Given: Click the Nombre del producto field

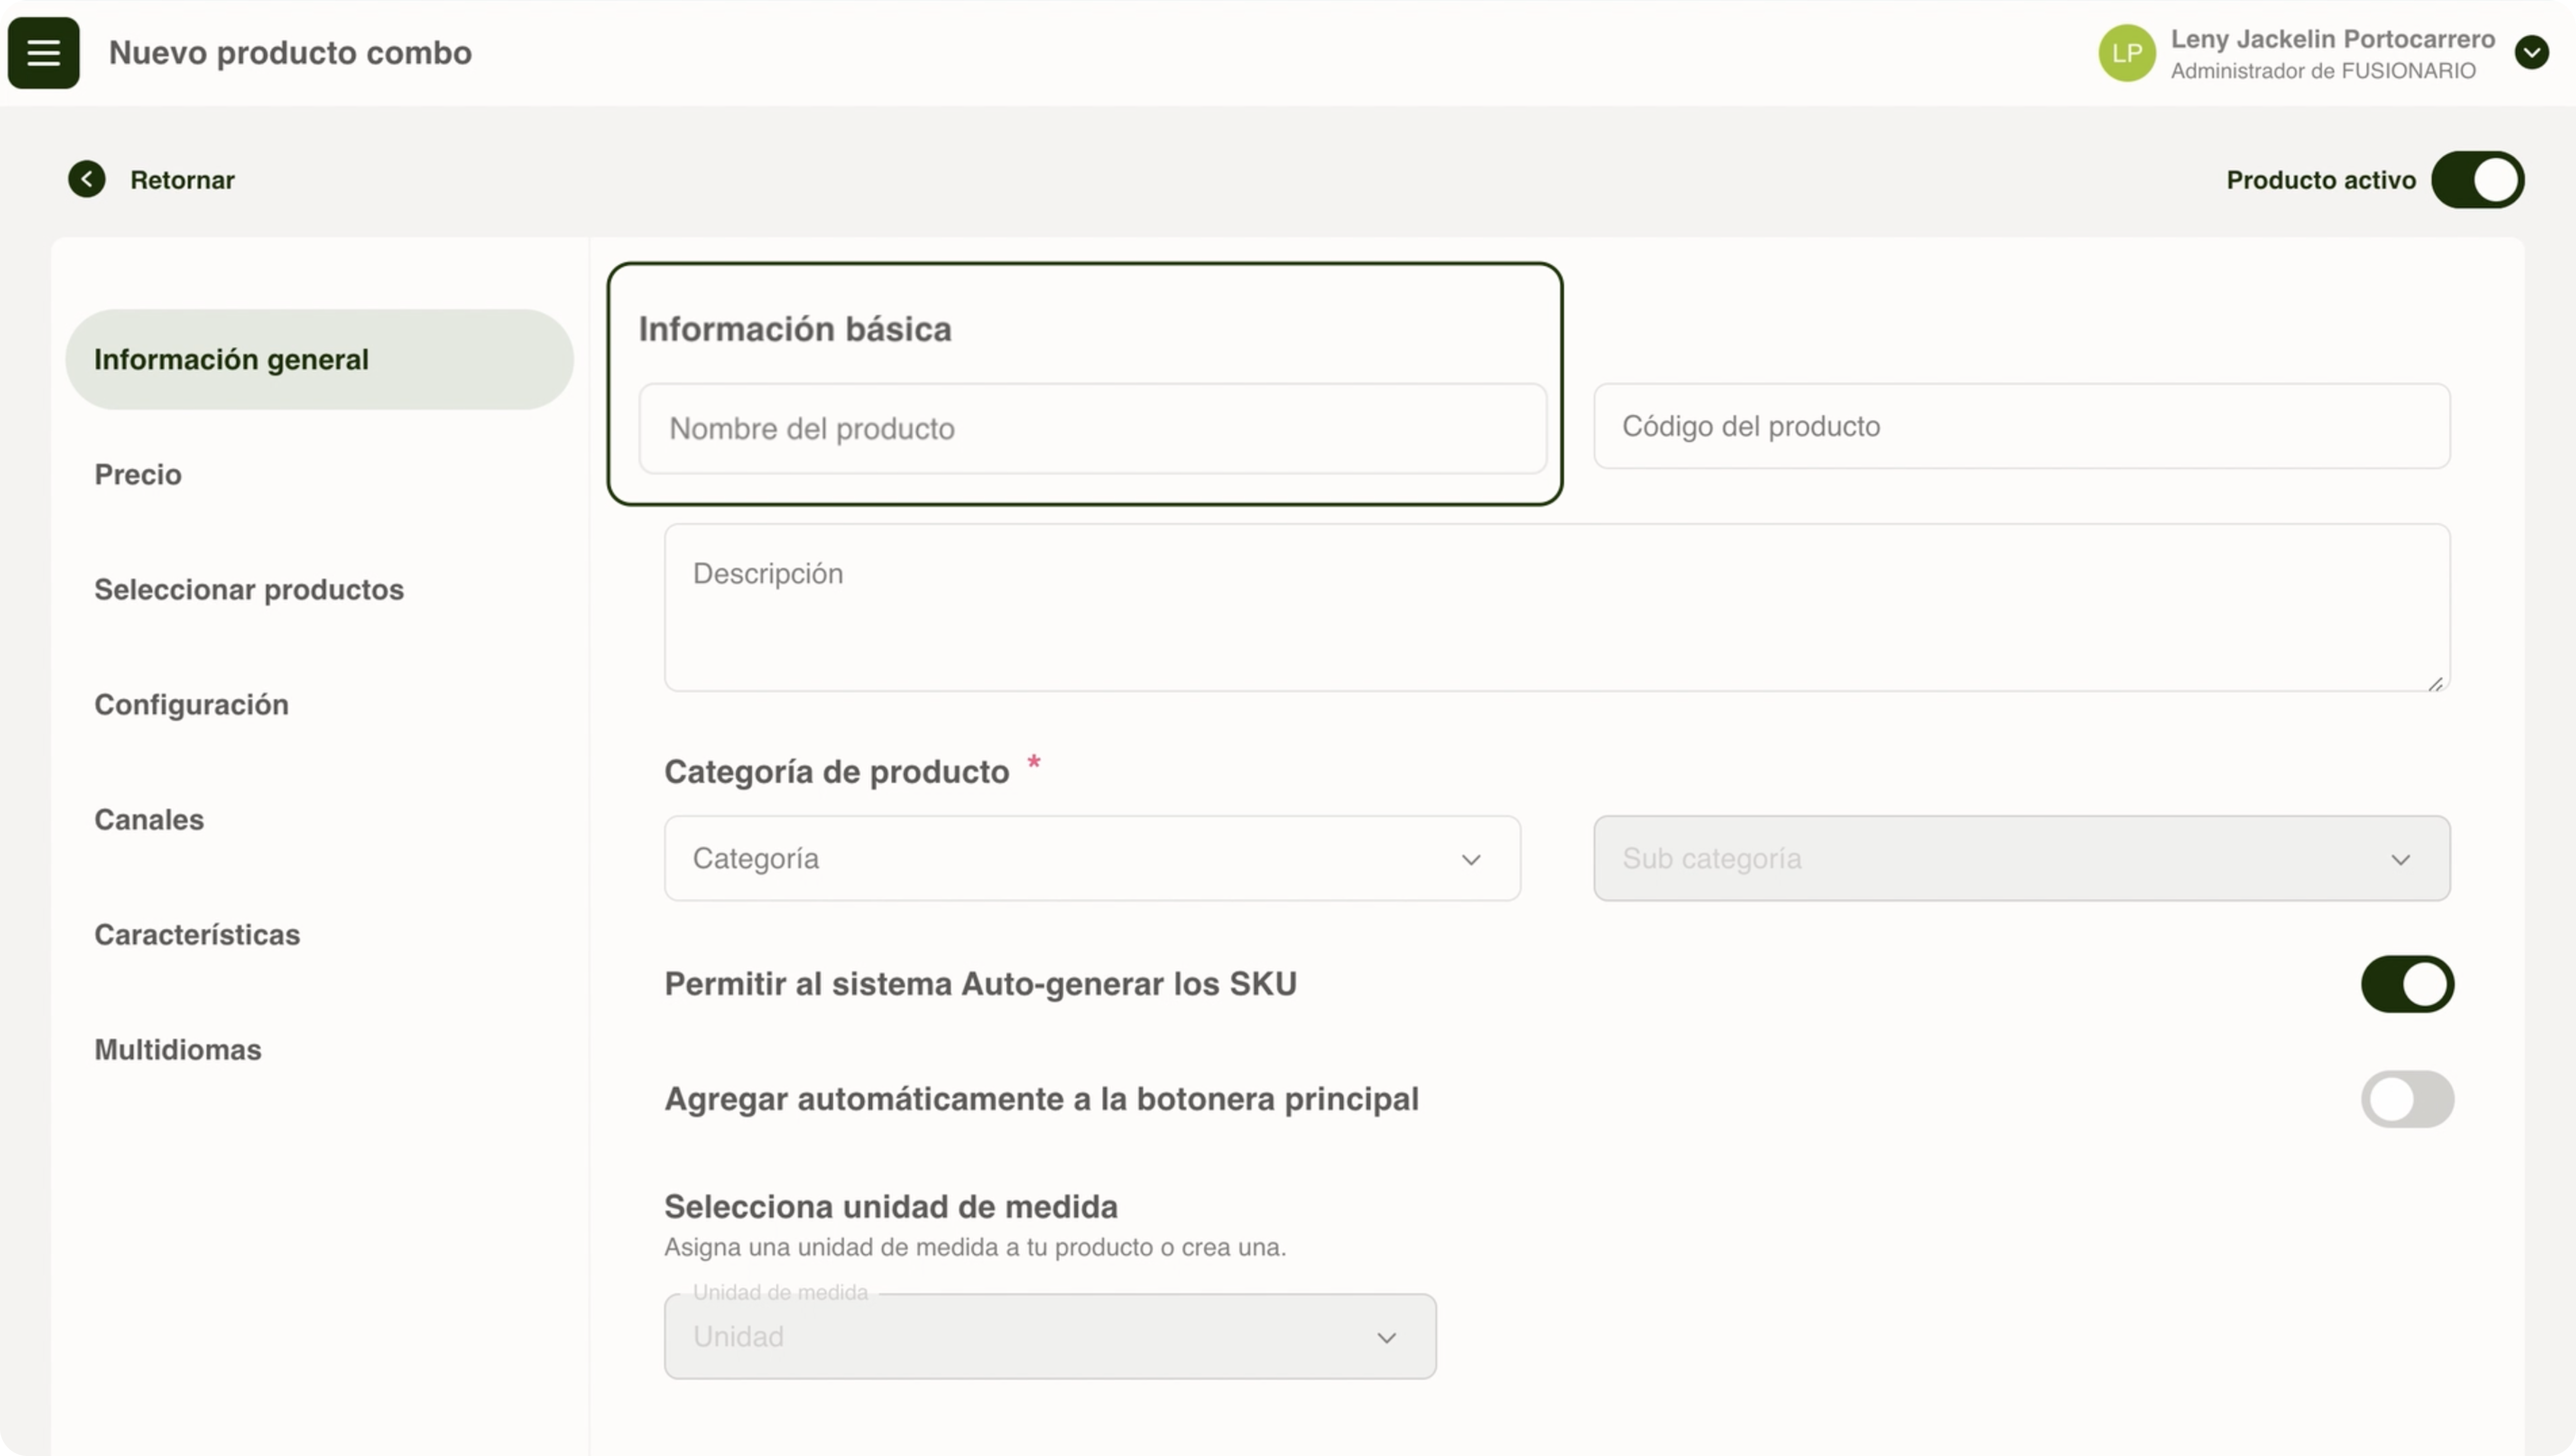Looking at the screenshot, I should point(1092,428).
